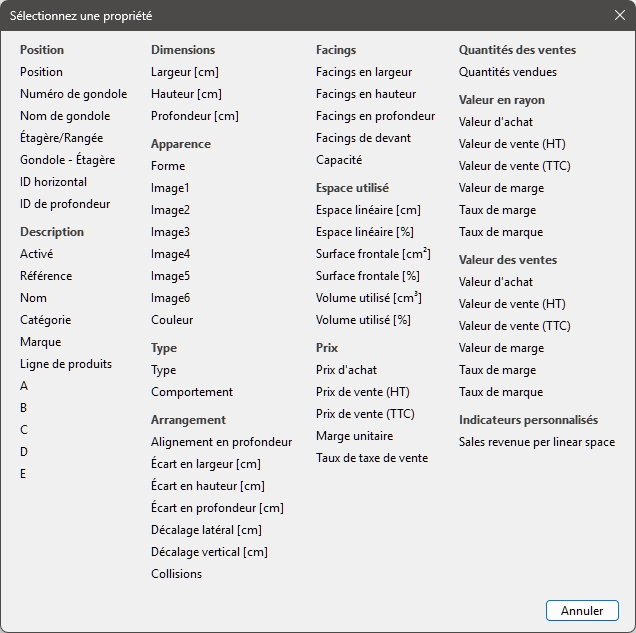This screenshot has height=633, width=636.
Task: Select the Référence property
Action: 46,276
